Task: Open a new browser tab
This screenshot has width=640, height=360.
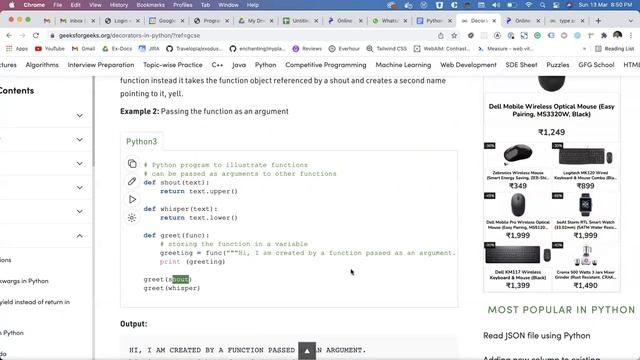Action: [598, 20]
